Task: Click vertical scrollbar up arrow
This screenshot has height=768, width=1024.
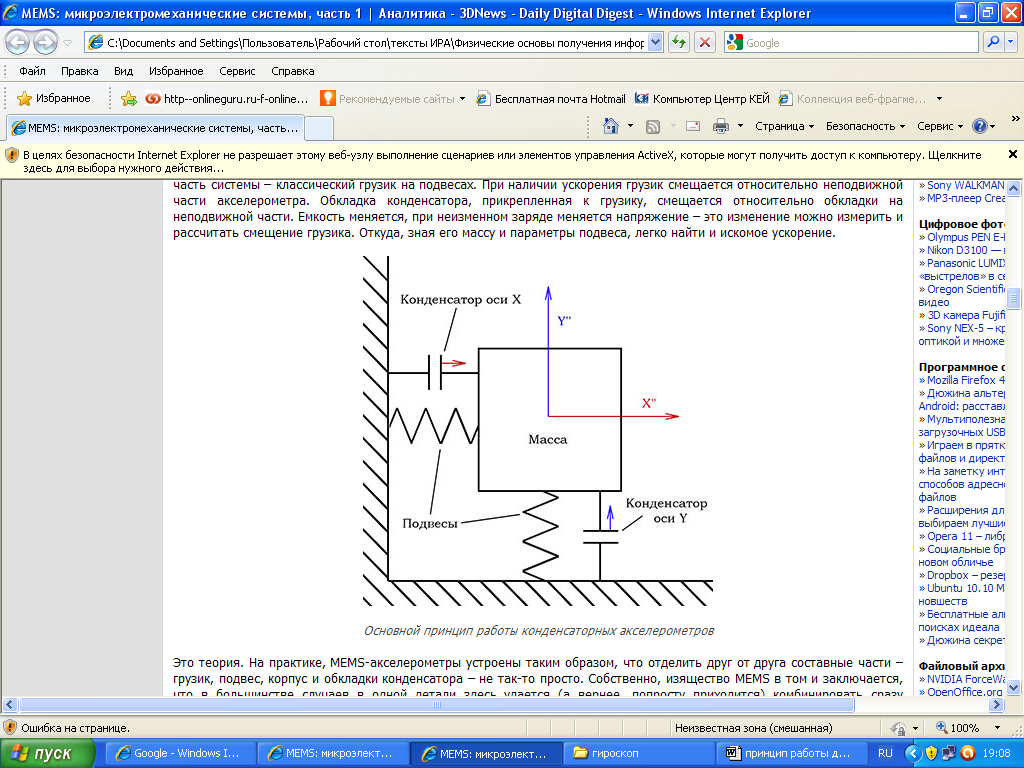Action: coord(1014,188)
